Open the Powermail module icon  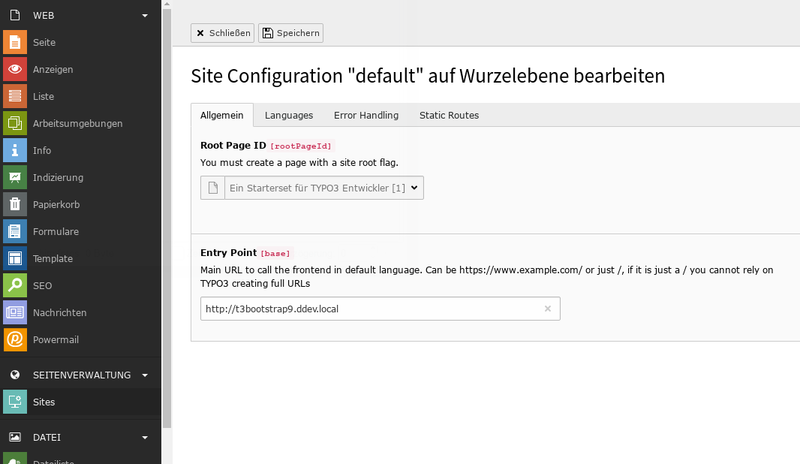pos(14,340)
